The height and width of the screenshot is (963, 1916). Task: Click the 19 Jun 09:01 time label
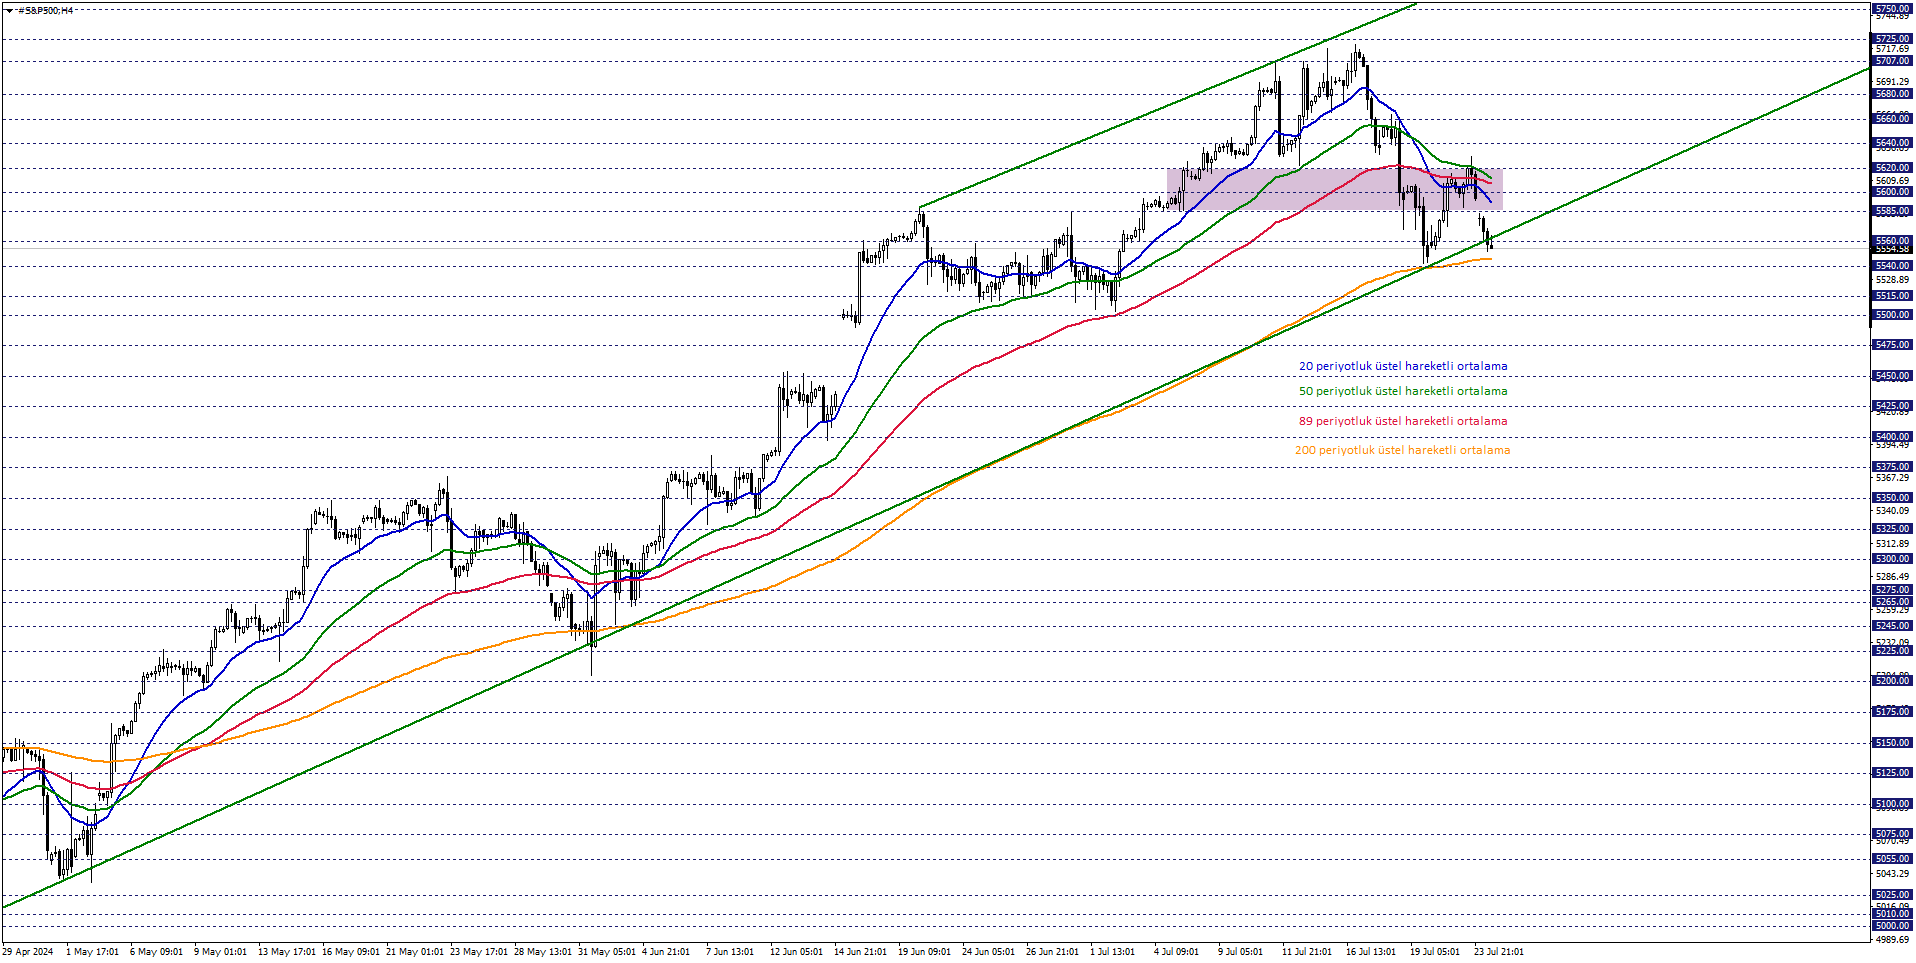[x=925, y=952]
